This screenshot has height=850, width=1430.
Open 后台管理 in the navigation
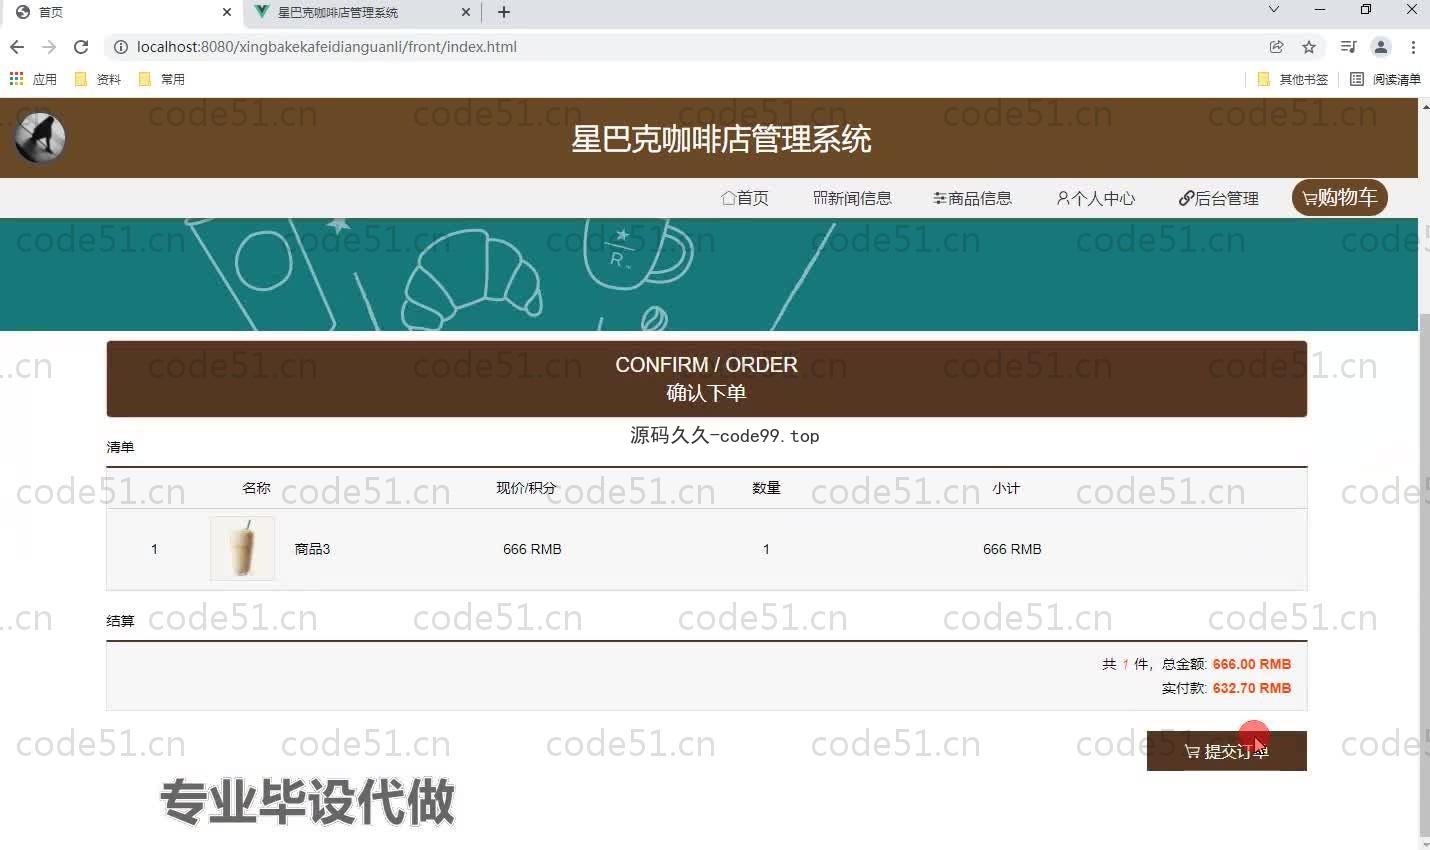coord(1219,198)
